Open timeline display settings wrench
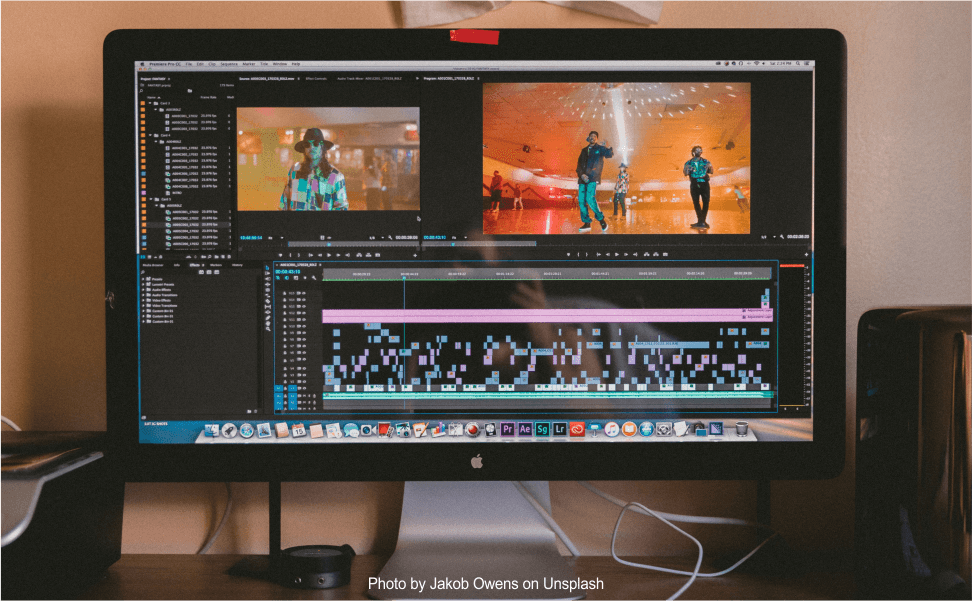 pos(314,278)
